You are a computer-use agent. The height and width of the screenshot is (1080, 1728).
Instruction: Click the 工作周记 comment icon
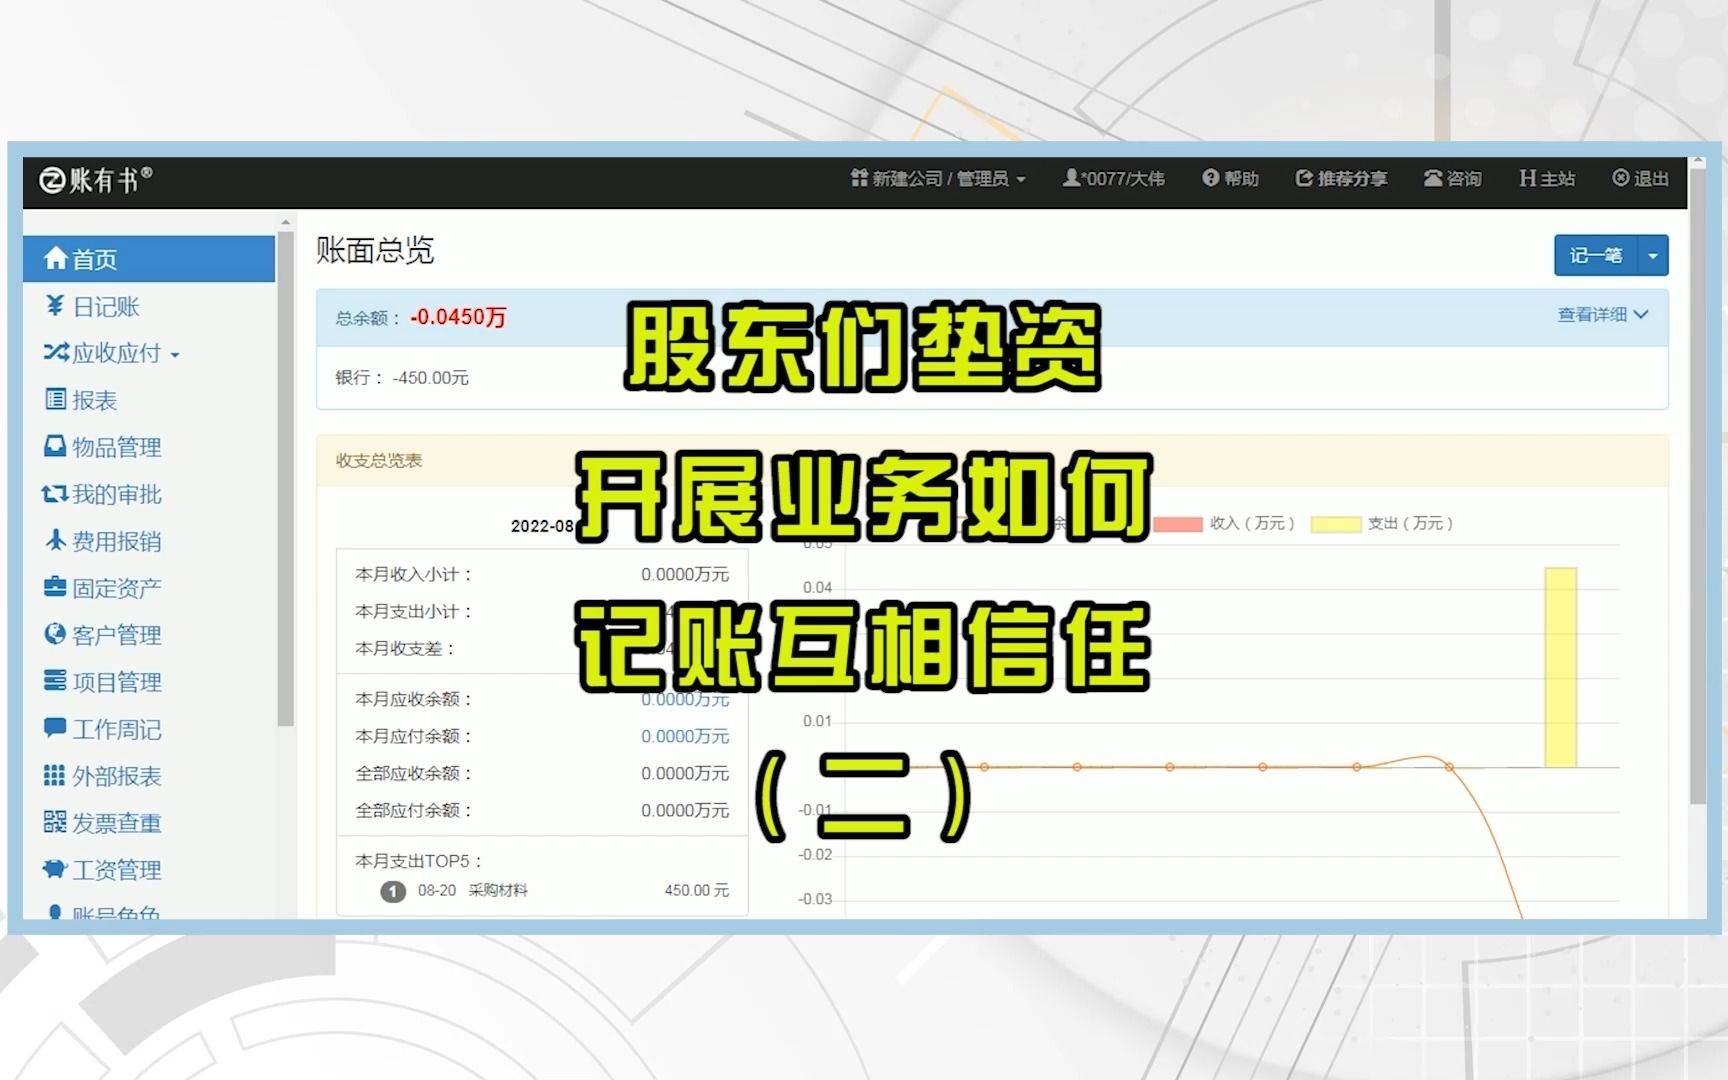(x=55, y=728)
